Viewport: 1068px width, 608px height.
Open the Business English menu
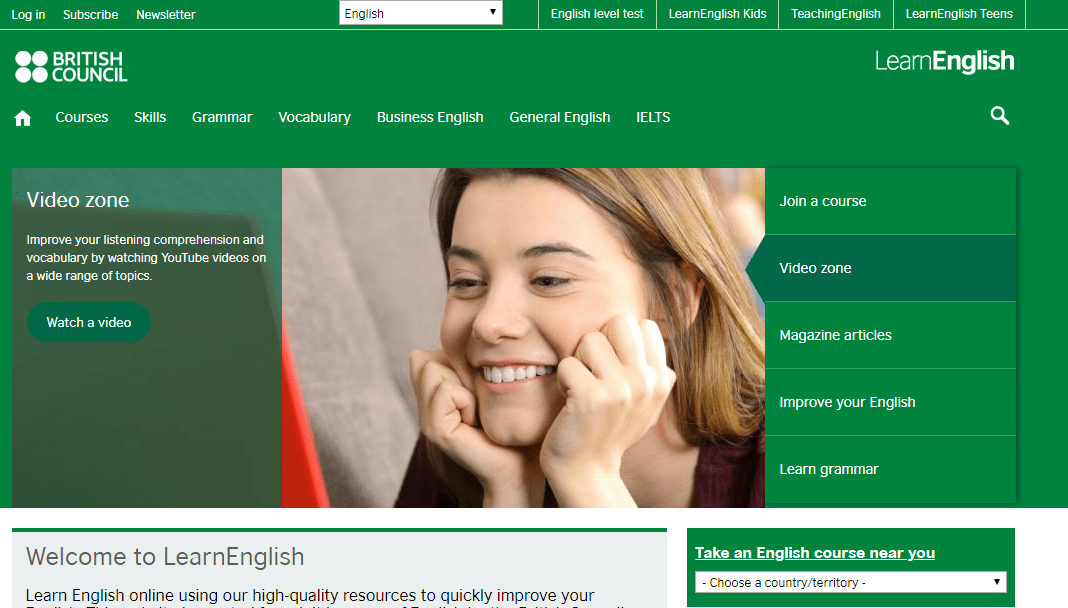(x=430, y=117)
